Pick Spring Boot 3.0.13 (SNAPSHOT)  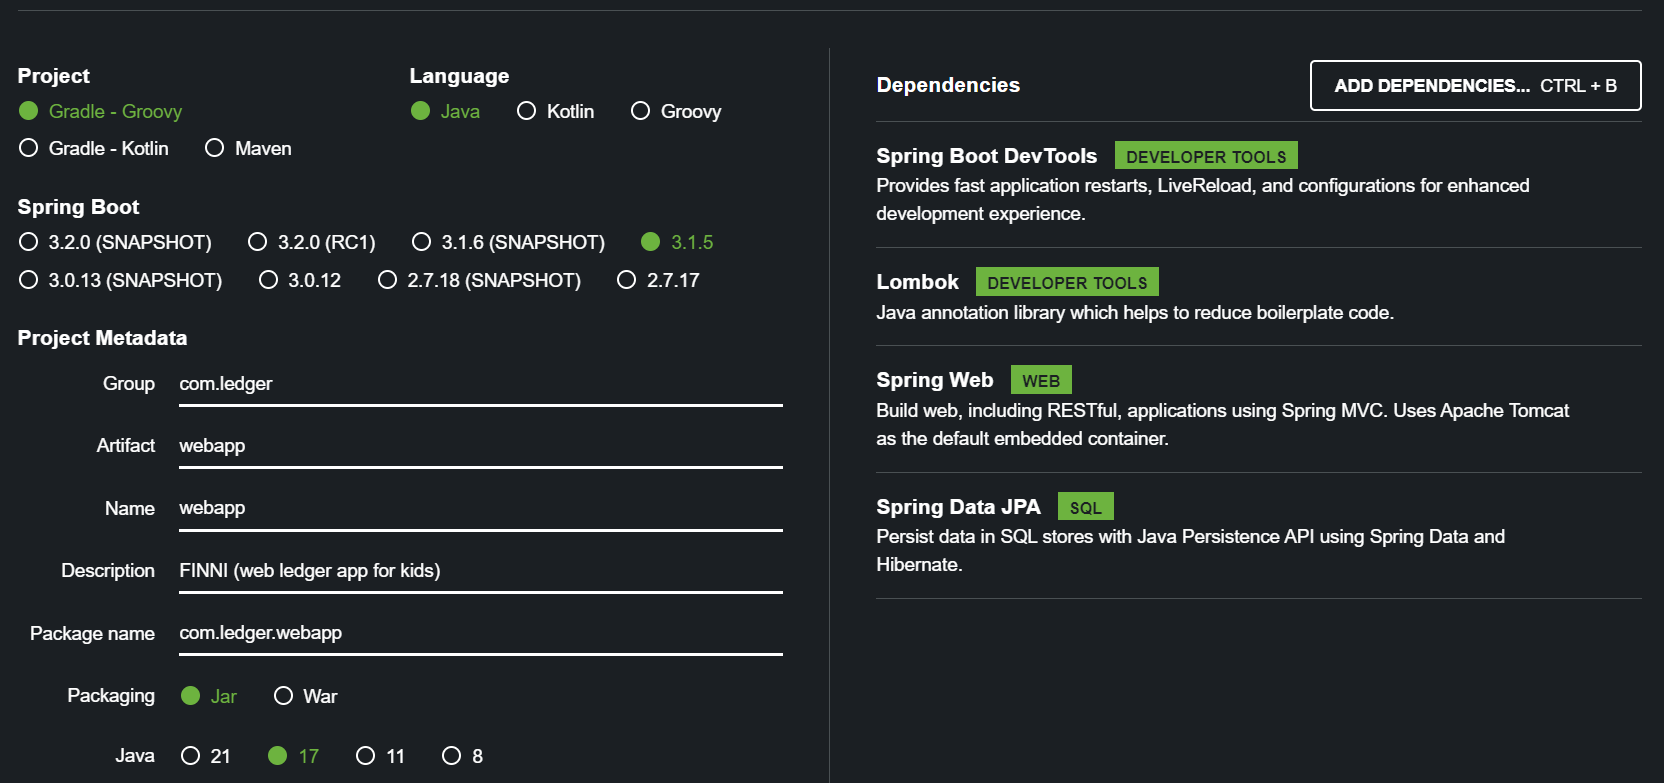coord(120,280)
